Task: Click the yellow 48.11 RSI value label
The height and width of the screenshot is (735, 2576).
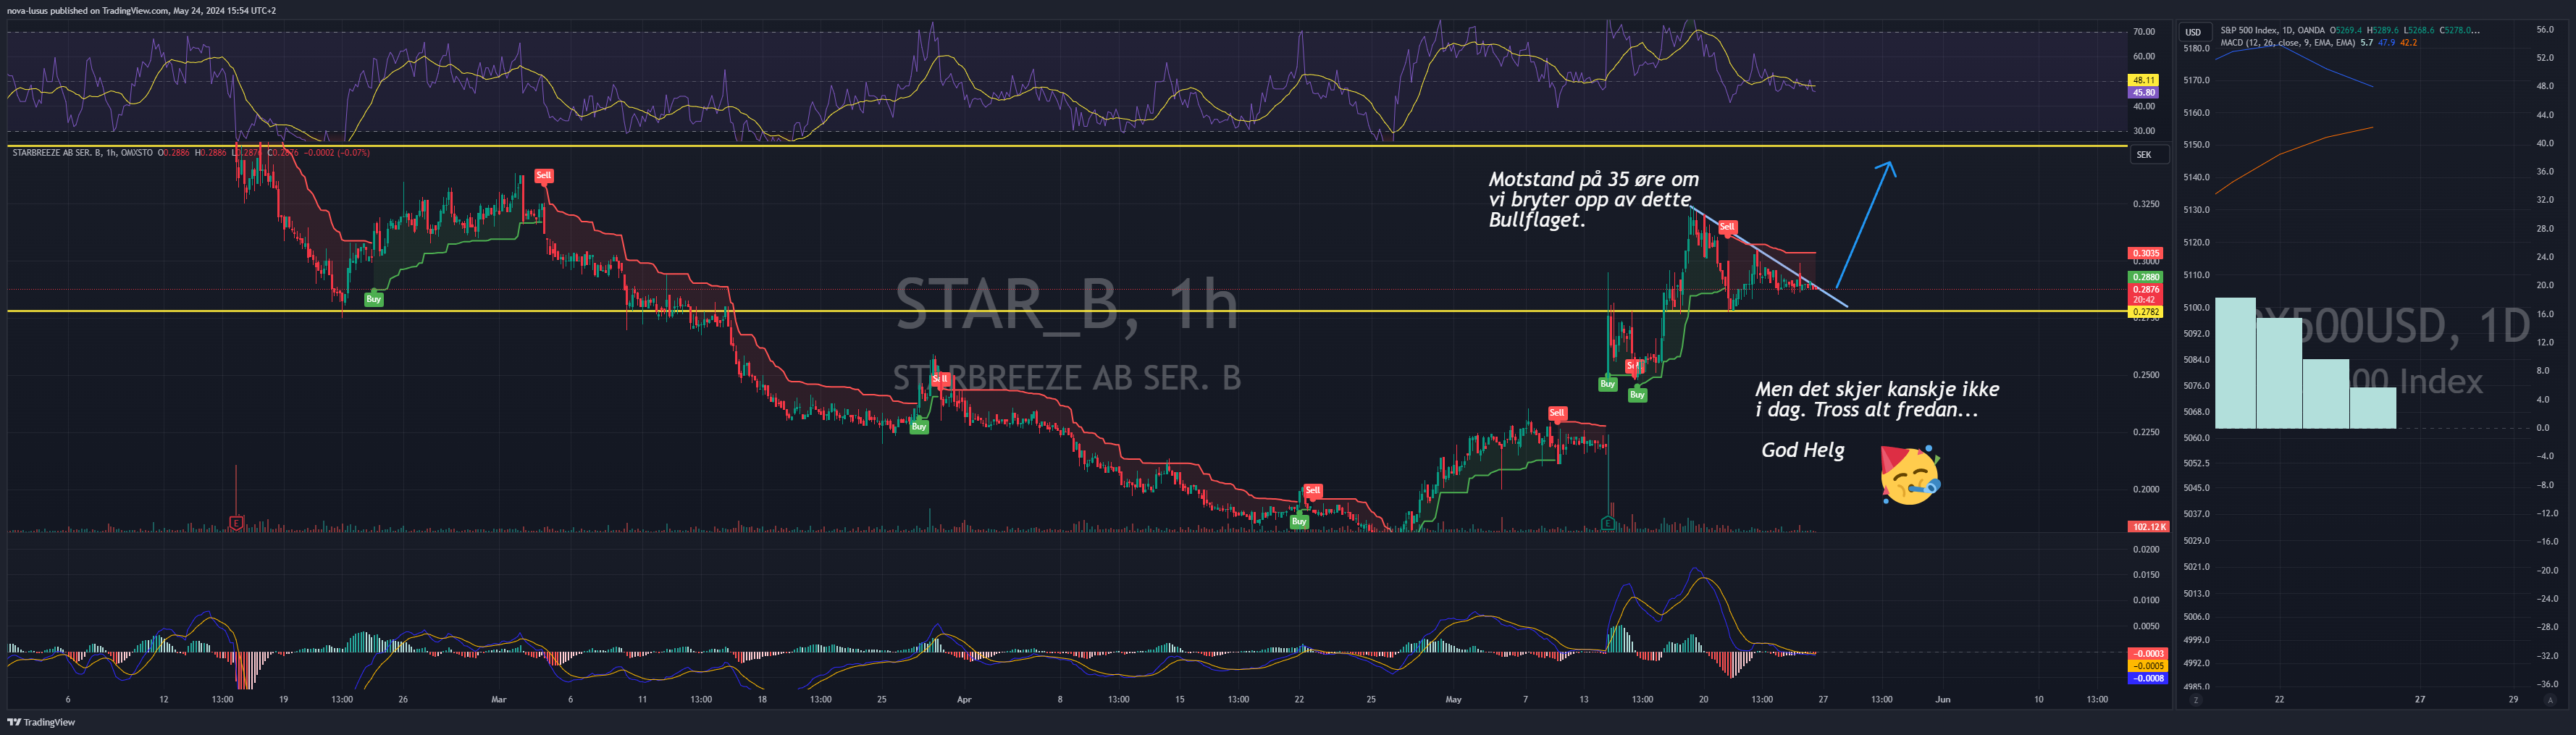Action: point(2143,80)
